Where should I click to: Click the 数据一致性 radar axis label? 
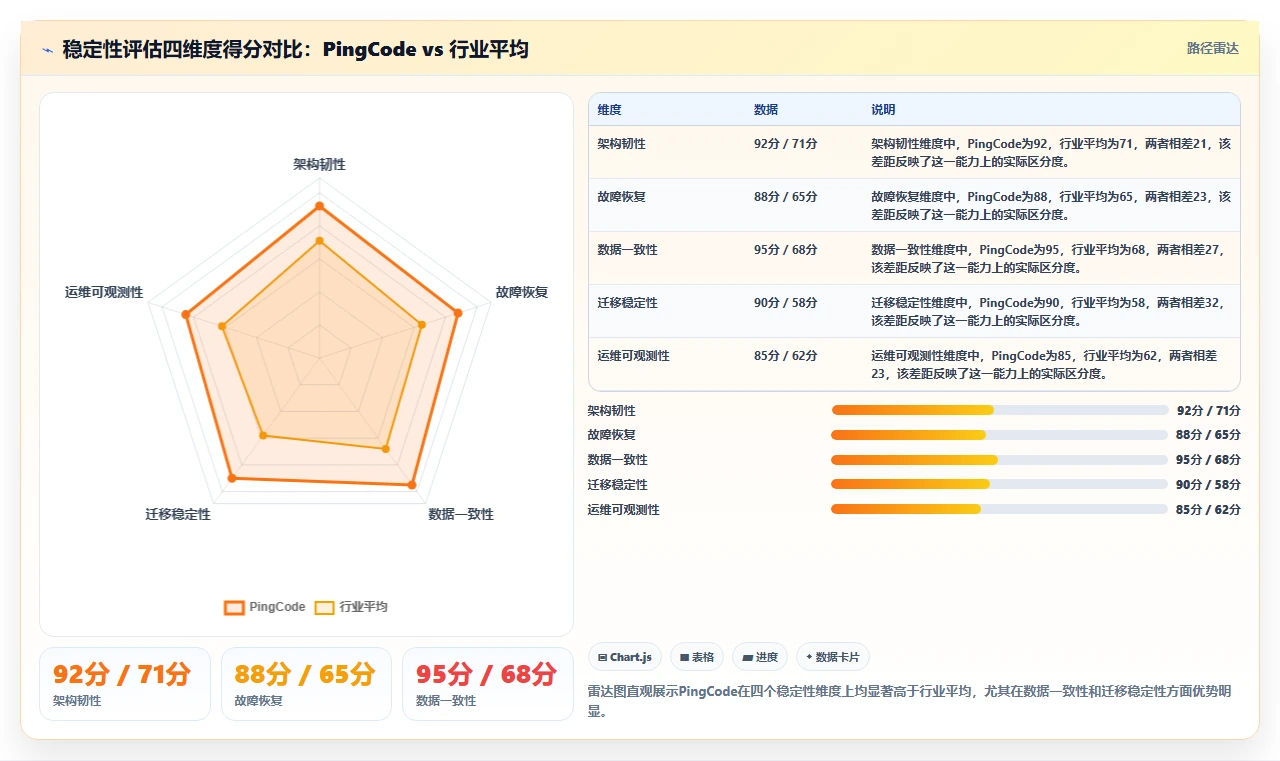click(x=461, y=514)
